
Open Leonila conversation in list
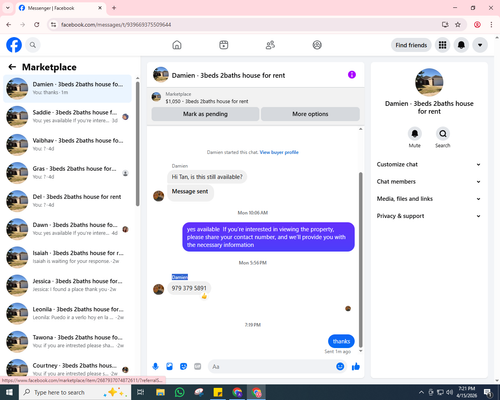(x=67, y=314)
